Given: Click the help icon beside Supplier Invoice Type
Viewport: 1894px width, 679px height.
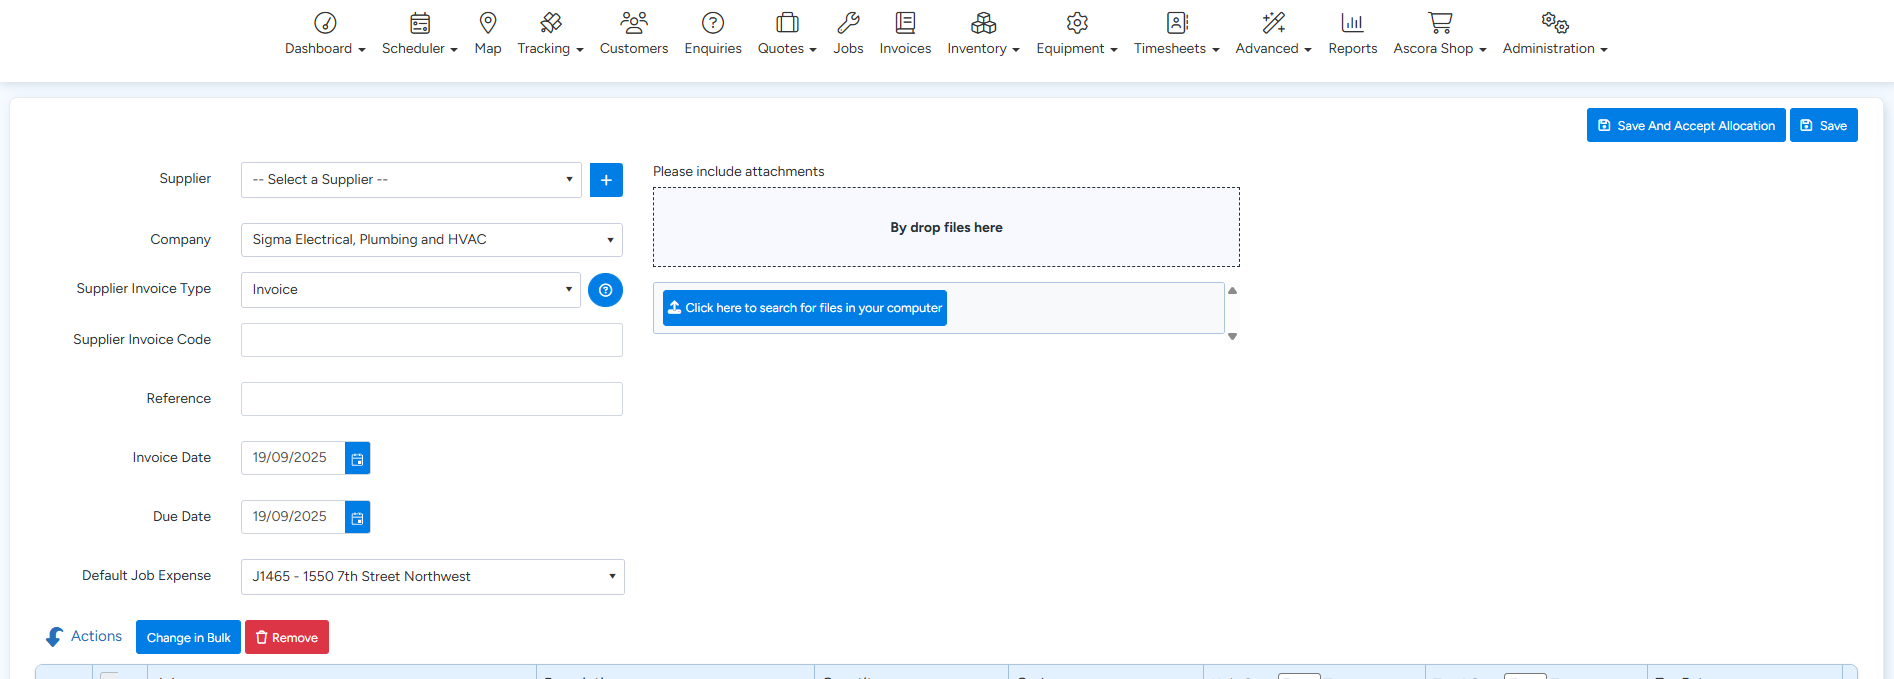Looking at the screenshot, I should [x=605, y=290].
